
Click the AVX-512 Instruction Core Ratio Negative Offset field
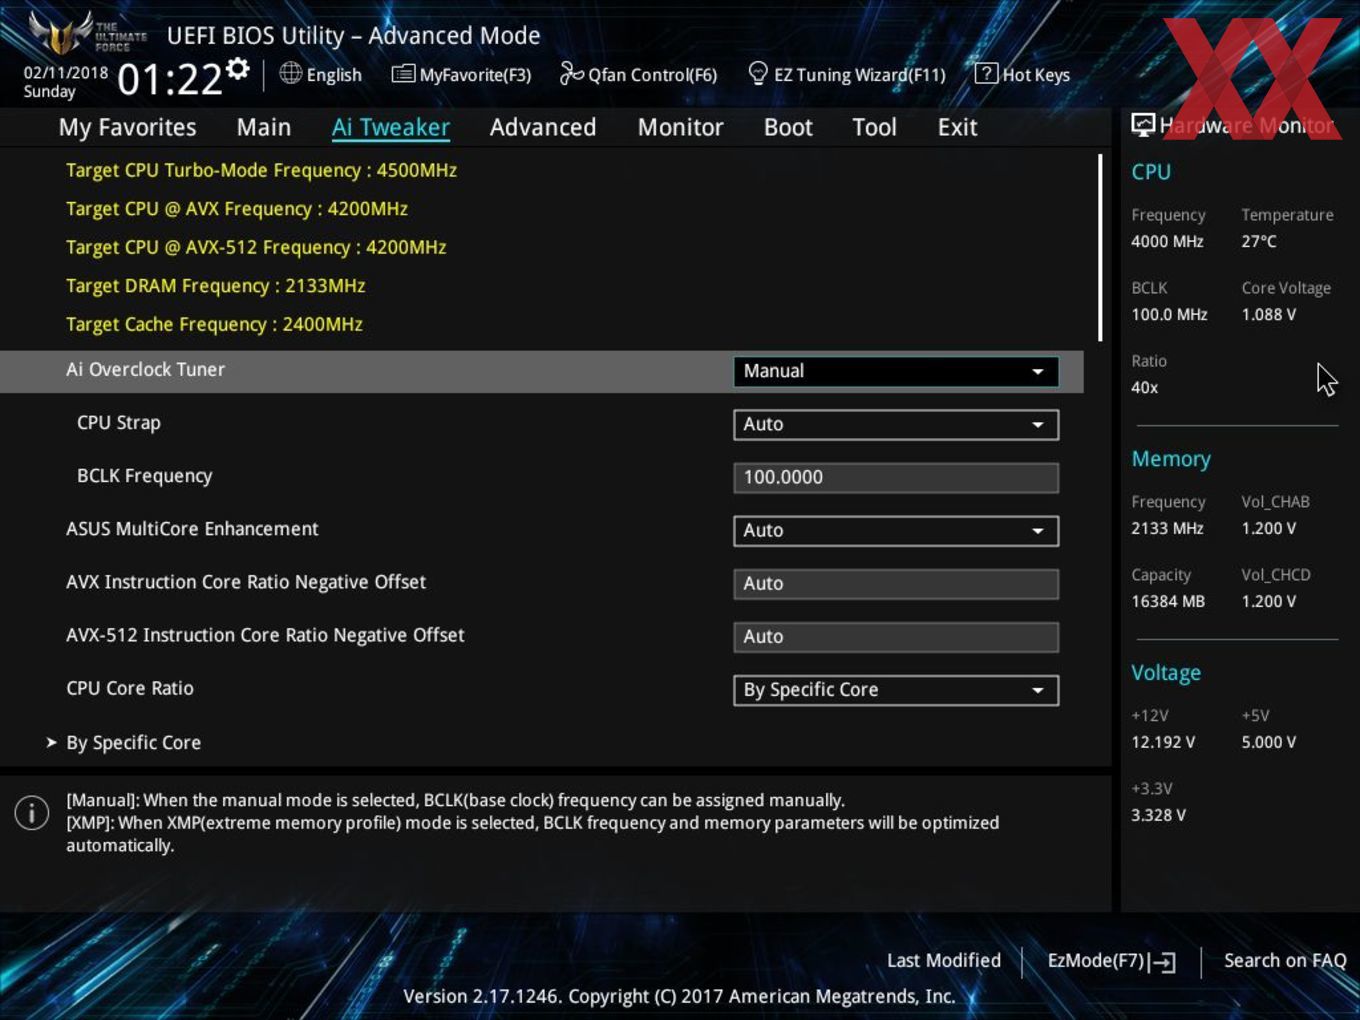(x=895, y=636)
